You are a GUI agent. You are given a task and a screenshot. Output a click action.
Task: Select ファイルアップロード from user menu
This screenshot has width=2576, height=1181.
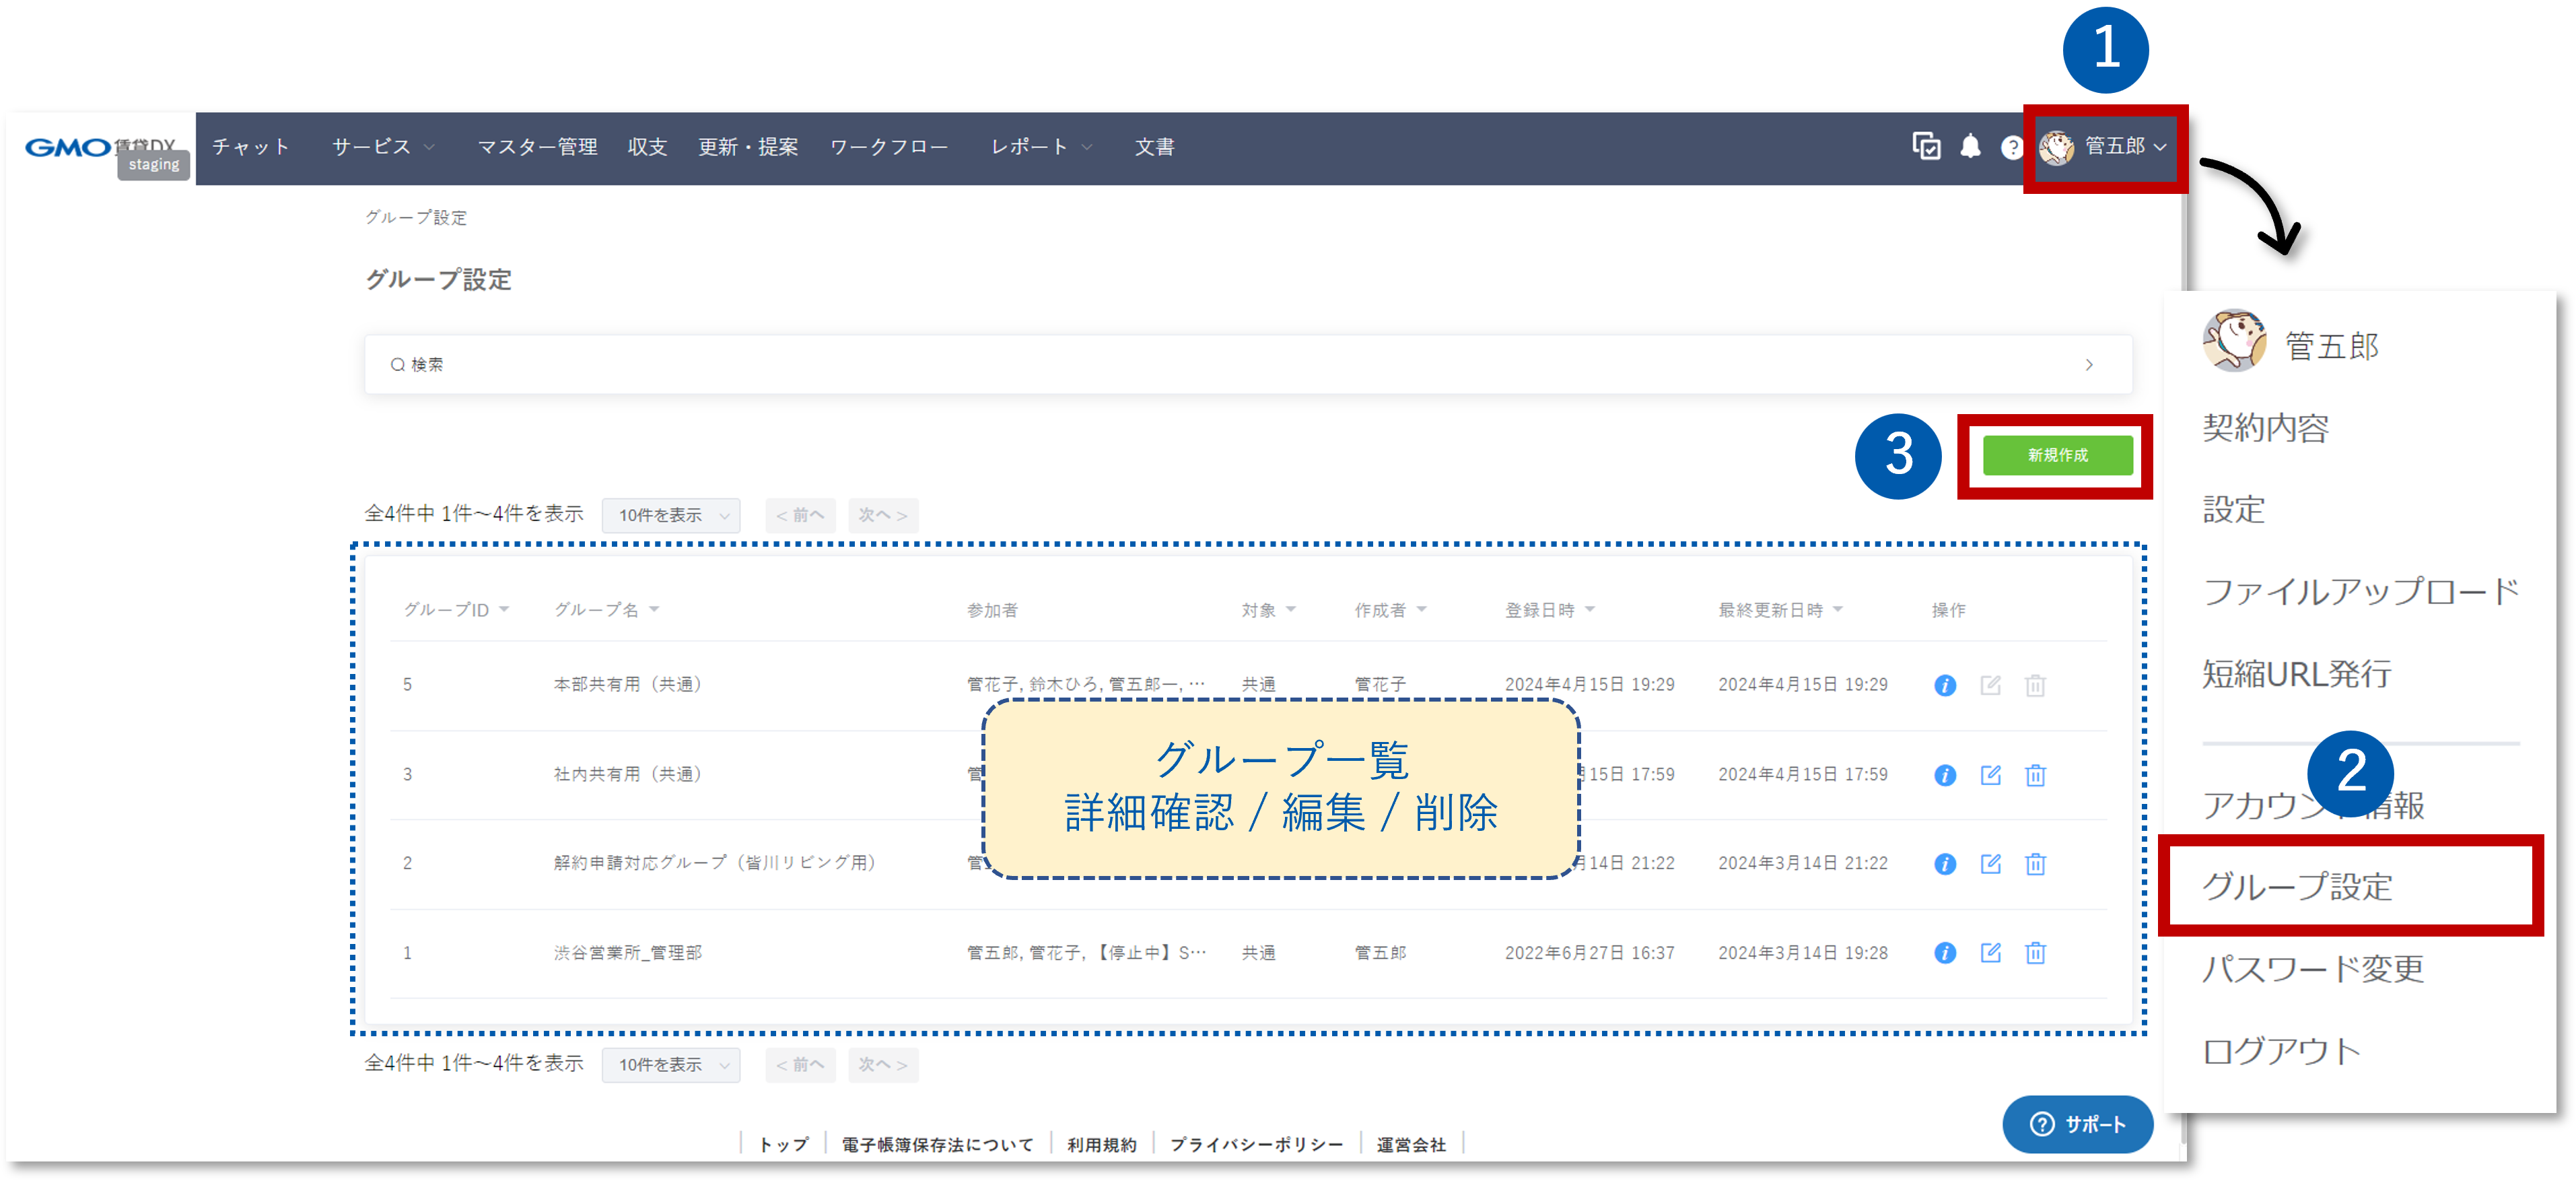click(x=2360, y=591)
